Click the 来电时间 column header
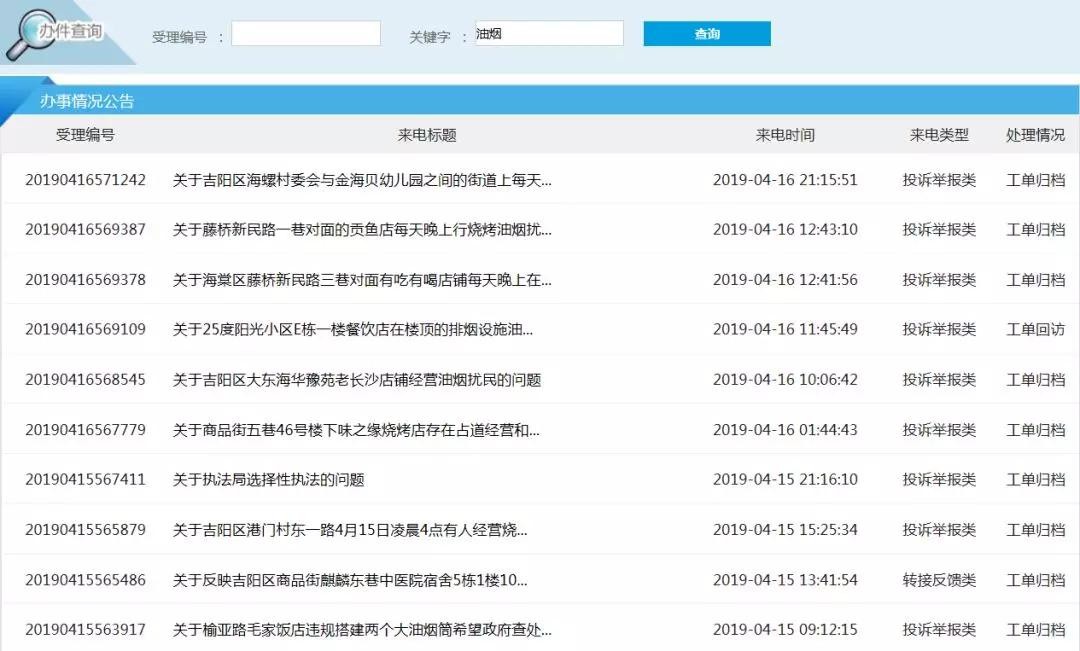1080x651 pixels. click(785, 135)
